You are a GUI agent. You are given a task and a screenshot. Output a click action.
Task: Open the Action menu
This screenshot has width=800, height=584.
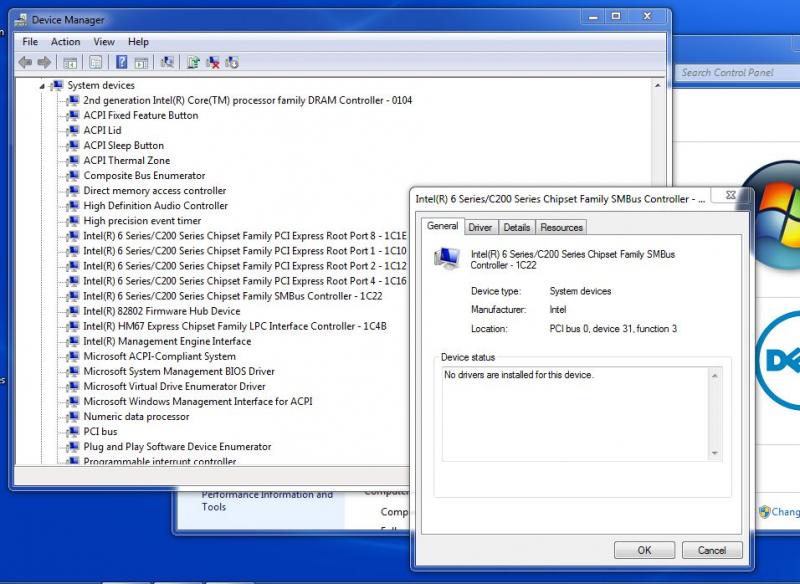(x=65, y=42)
